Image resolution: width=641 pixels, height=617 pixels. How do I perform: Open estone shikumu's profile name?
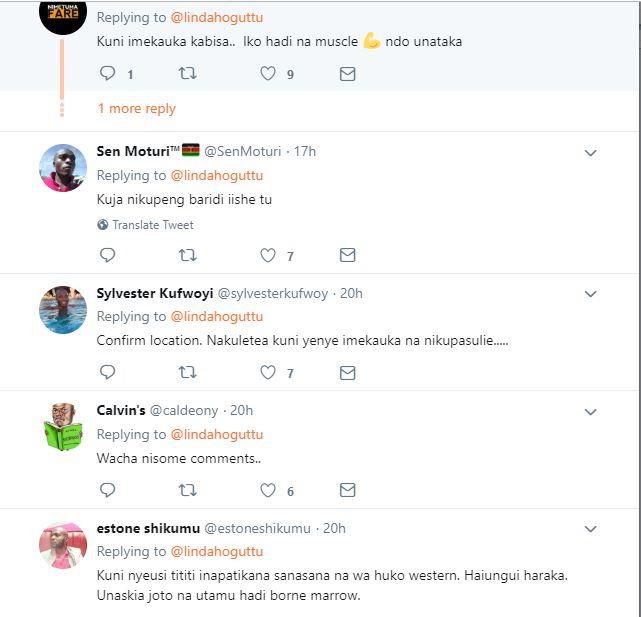(147, 528)
